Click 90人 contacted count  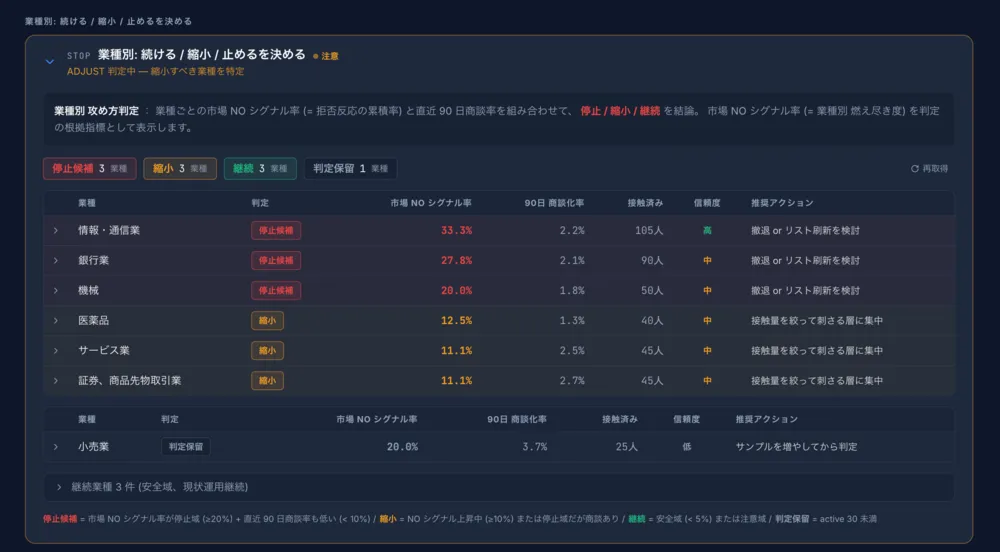[x=652, y=261]
